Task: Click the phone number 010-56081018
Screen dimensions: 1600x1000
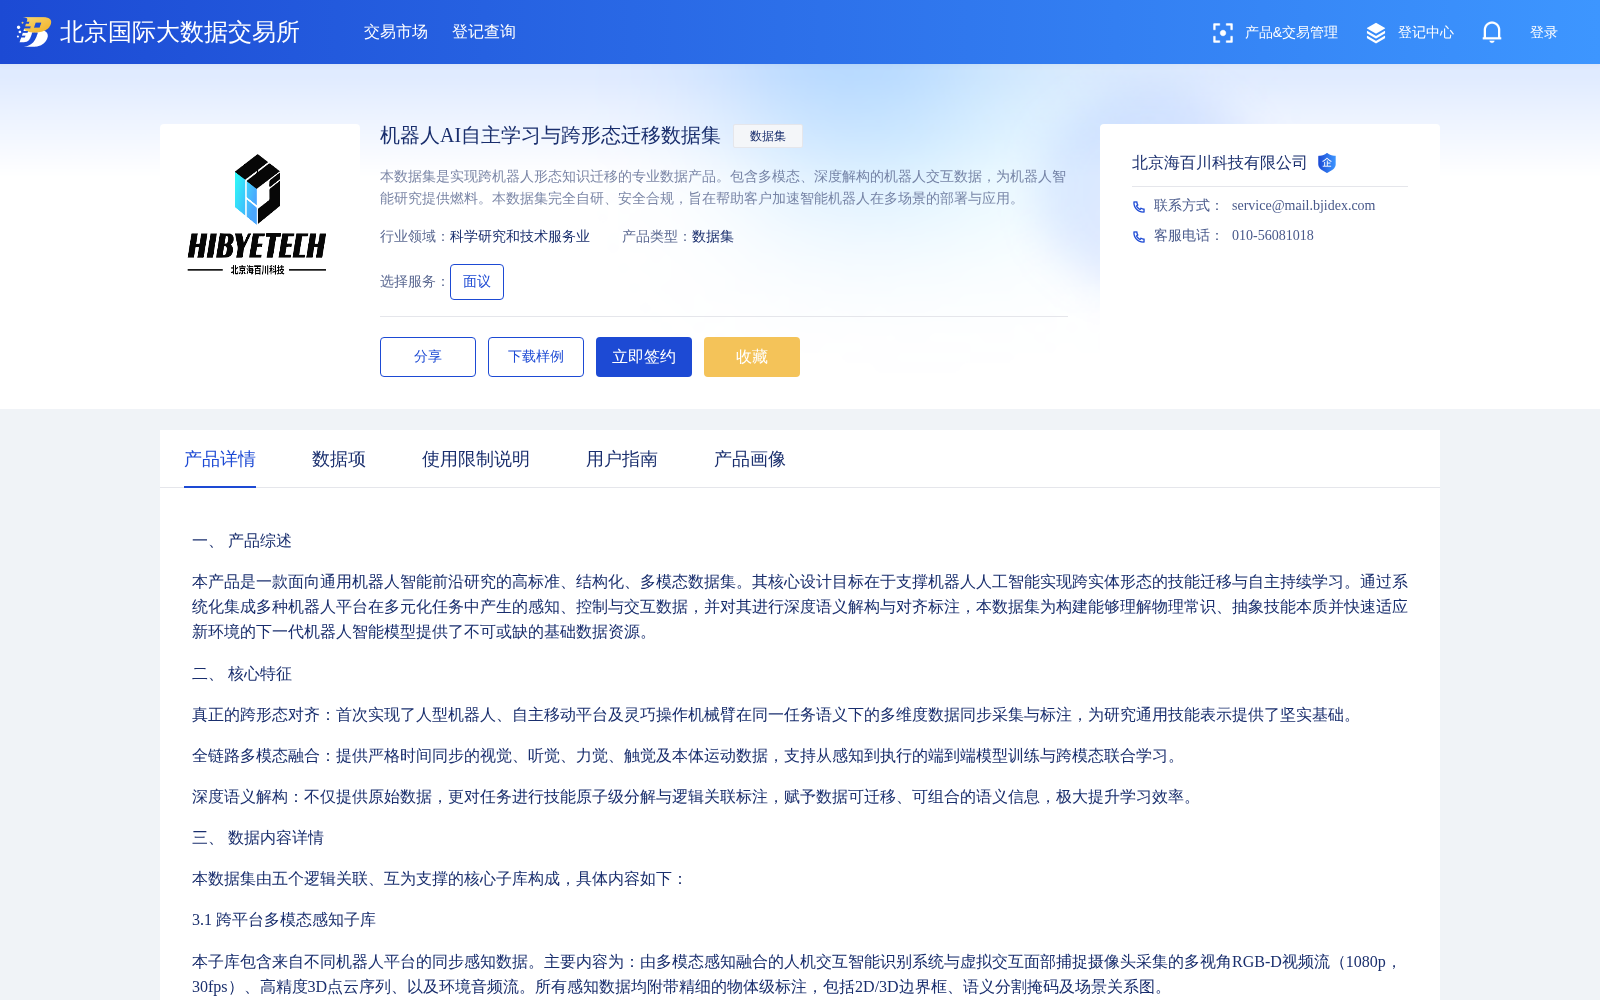Action: point(1273,236)
